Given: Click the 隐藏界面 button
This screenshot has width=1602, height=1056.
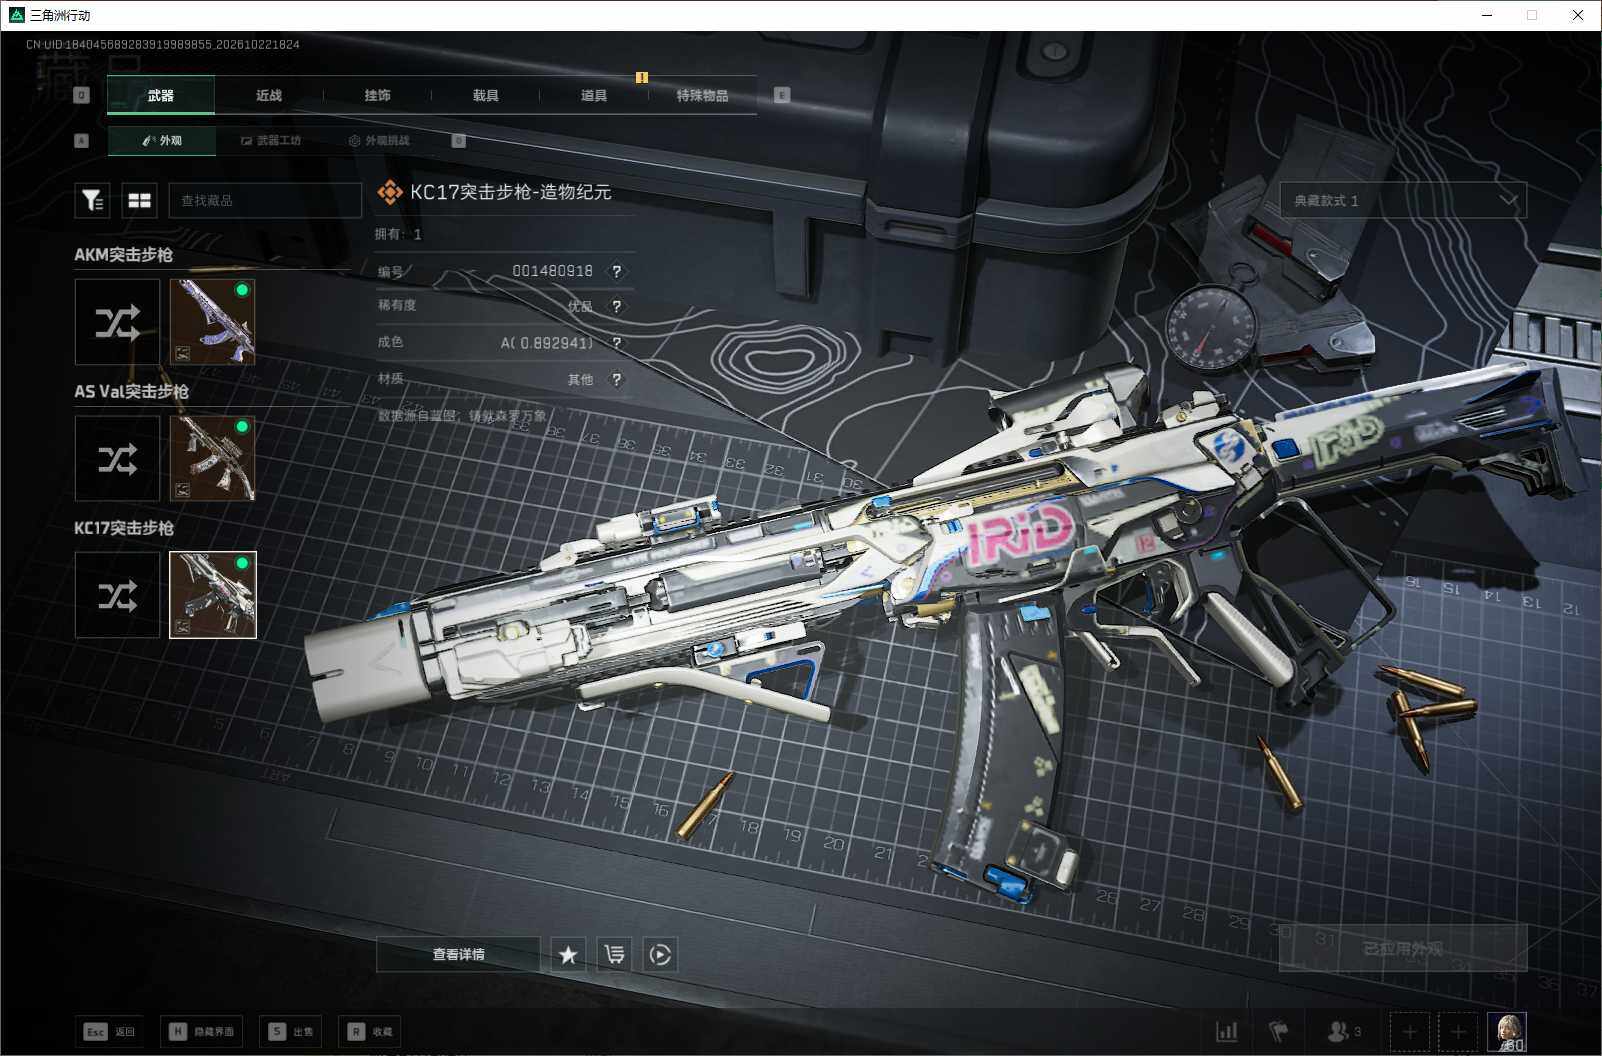Looking at the screenshot, I should [201, 1031].
